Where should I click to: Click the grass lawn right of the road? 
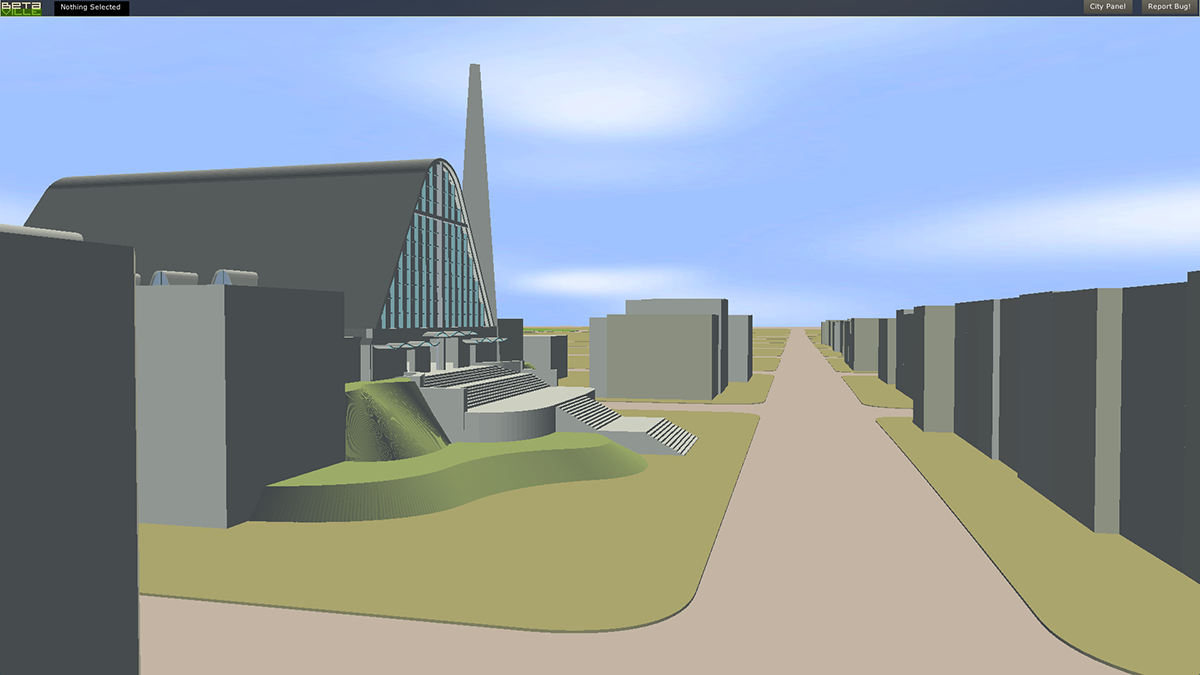click(x=1000, y=520)
